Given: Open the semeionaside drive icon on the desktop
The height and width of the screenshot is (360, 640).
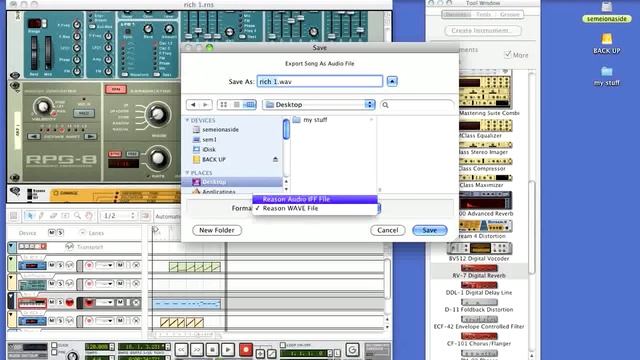Looking at the screenshot, I should pyautogui.click(x=607, y=12).
